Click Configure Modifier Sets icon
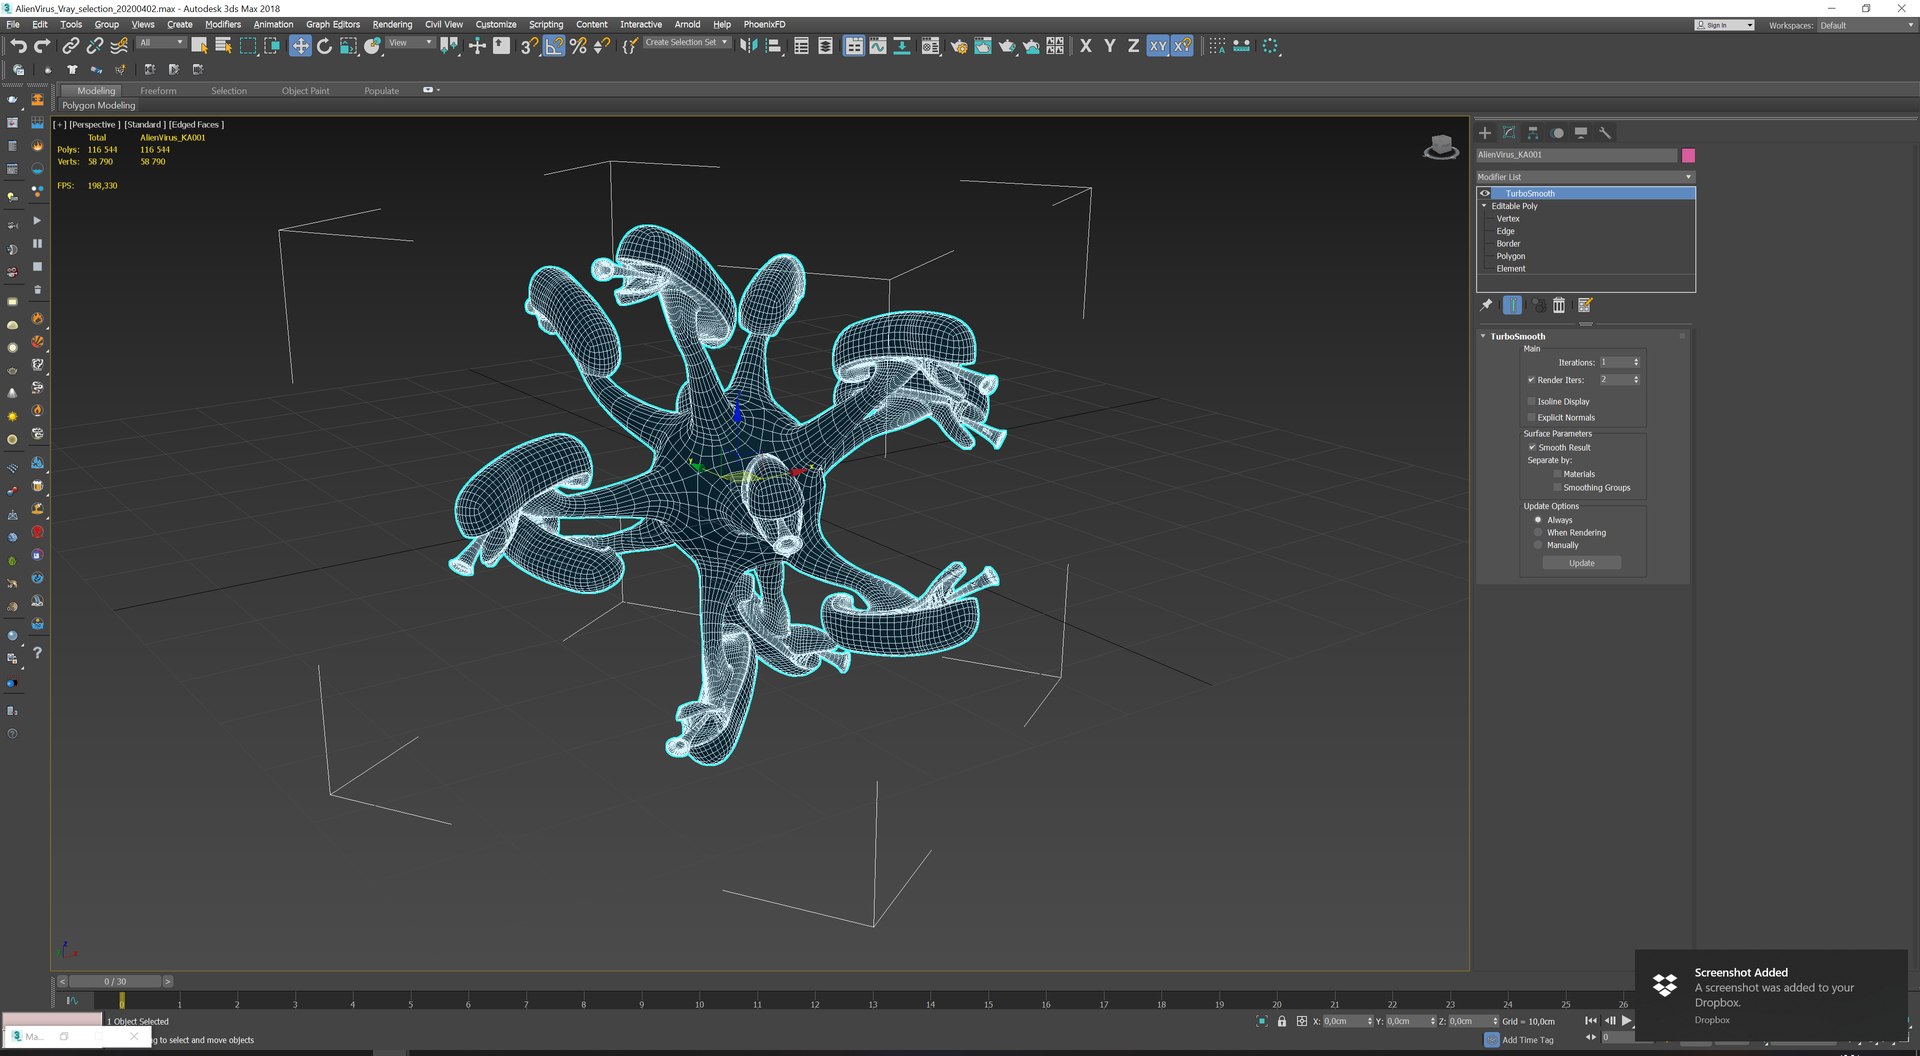Image resolution: width=1920 pixels, height=1056 pixels. (1585, 305)
